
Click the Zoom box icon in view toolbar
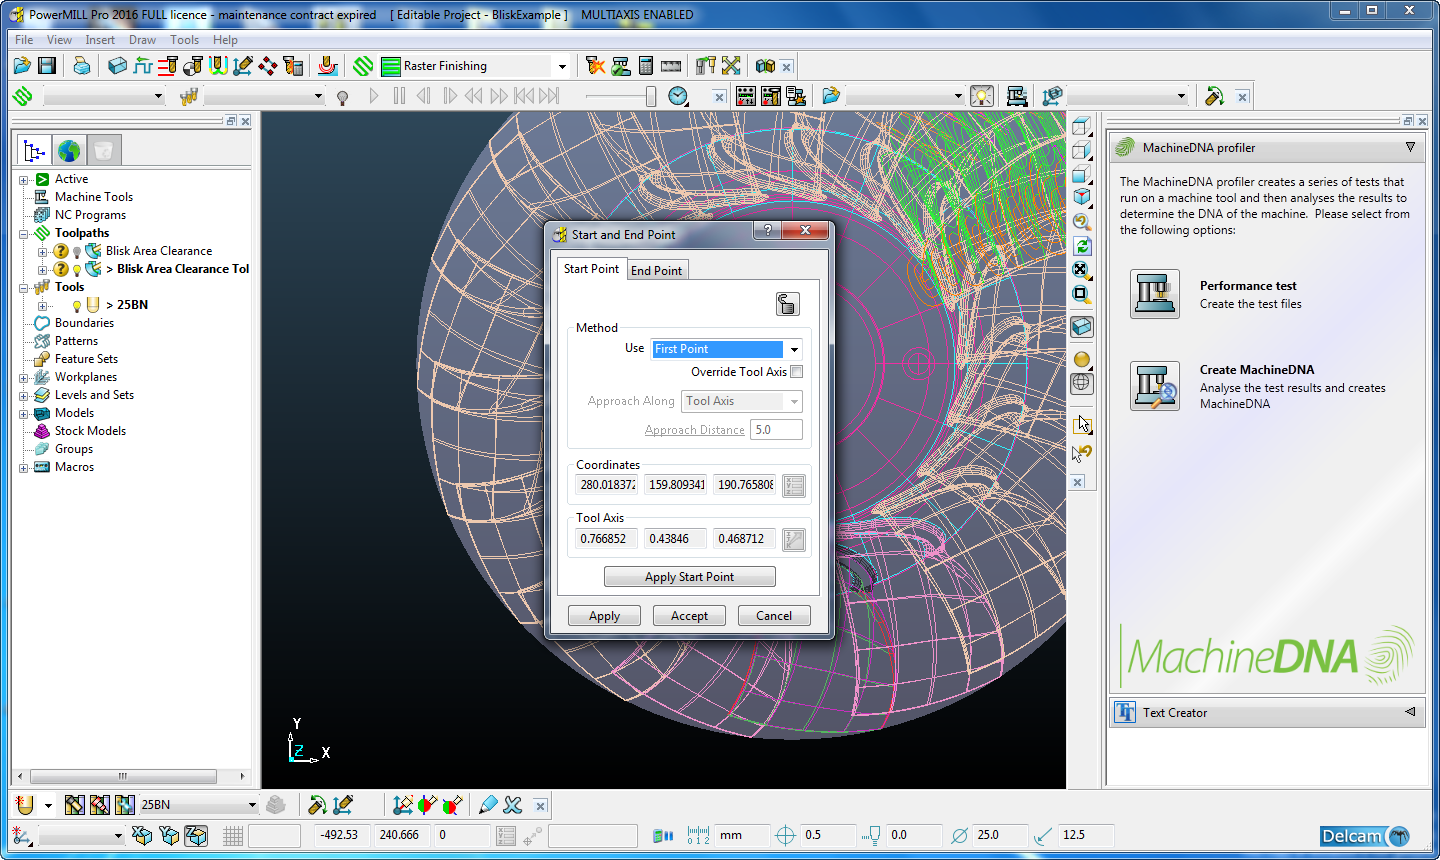(1081, 294)
